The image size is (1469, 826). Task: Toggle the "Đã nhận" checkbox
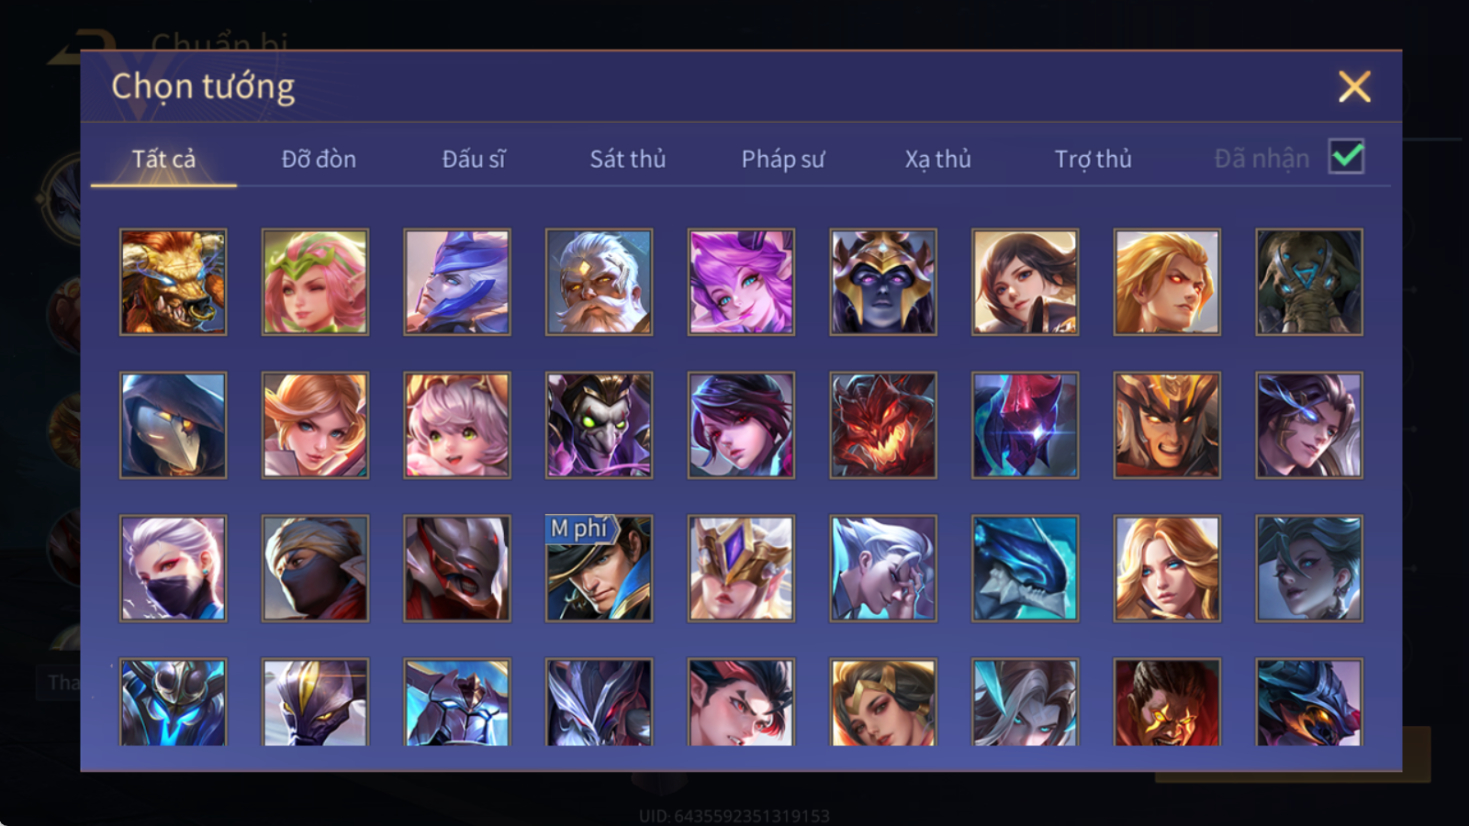[x=1346, y=157]
